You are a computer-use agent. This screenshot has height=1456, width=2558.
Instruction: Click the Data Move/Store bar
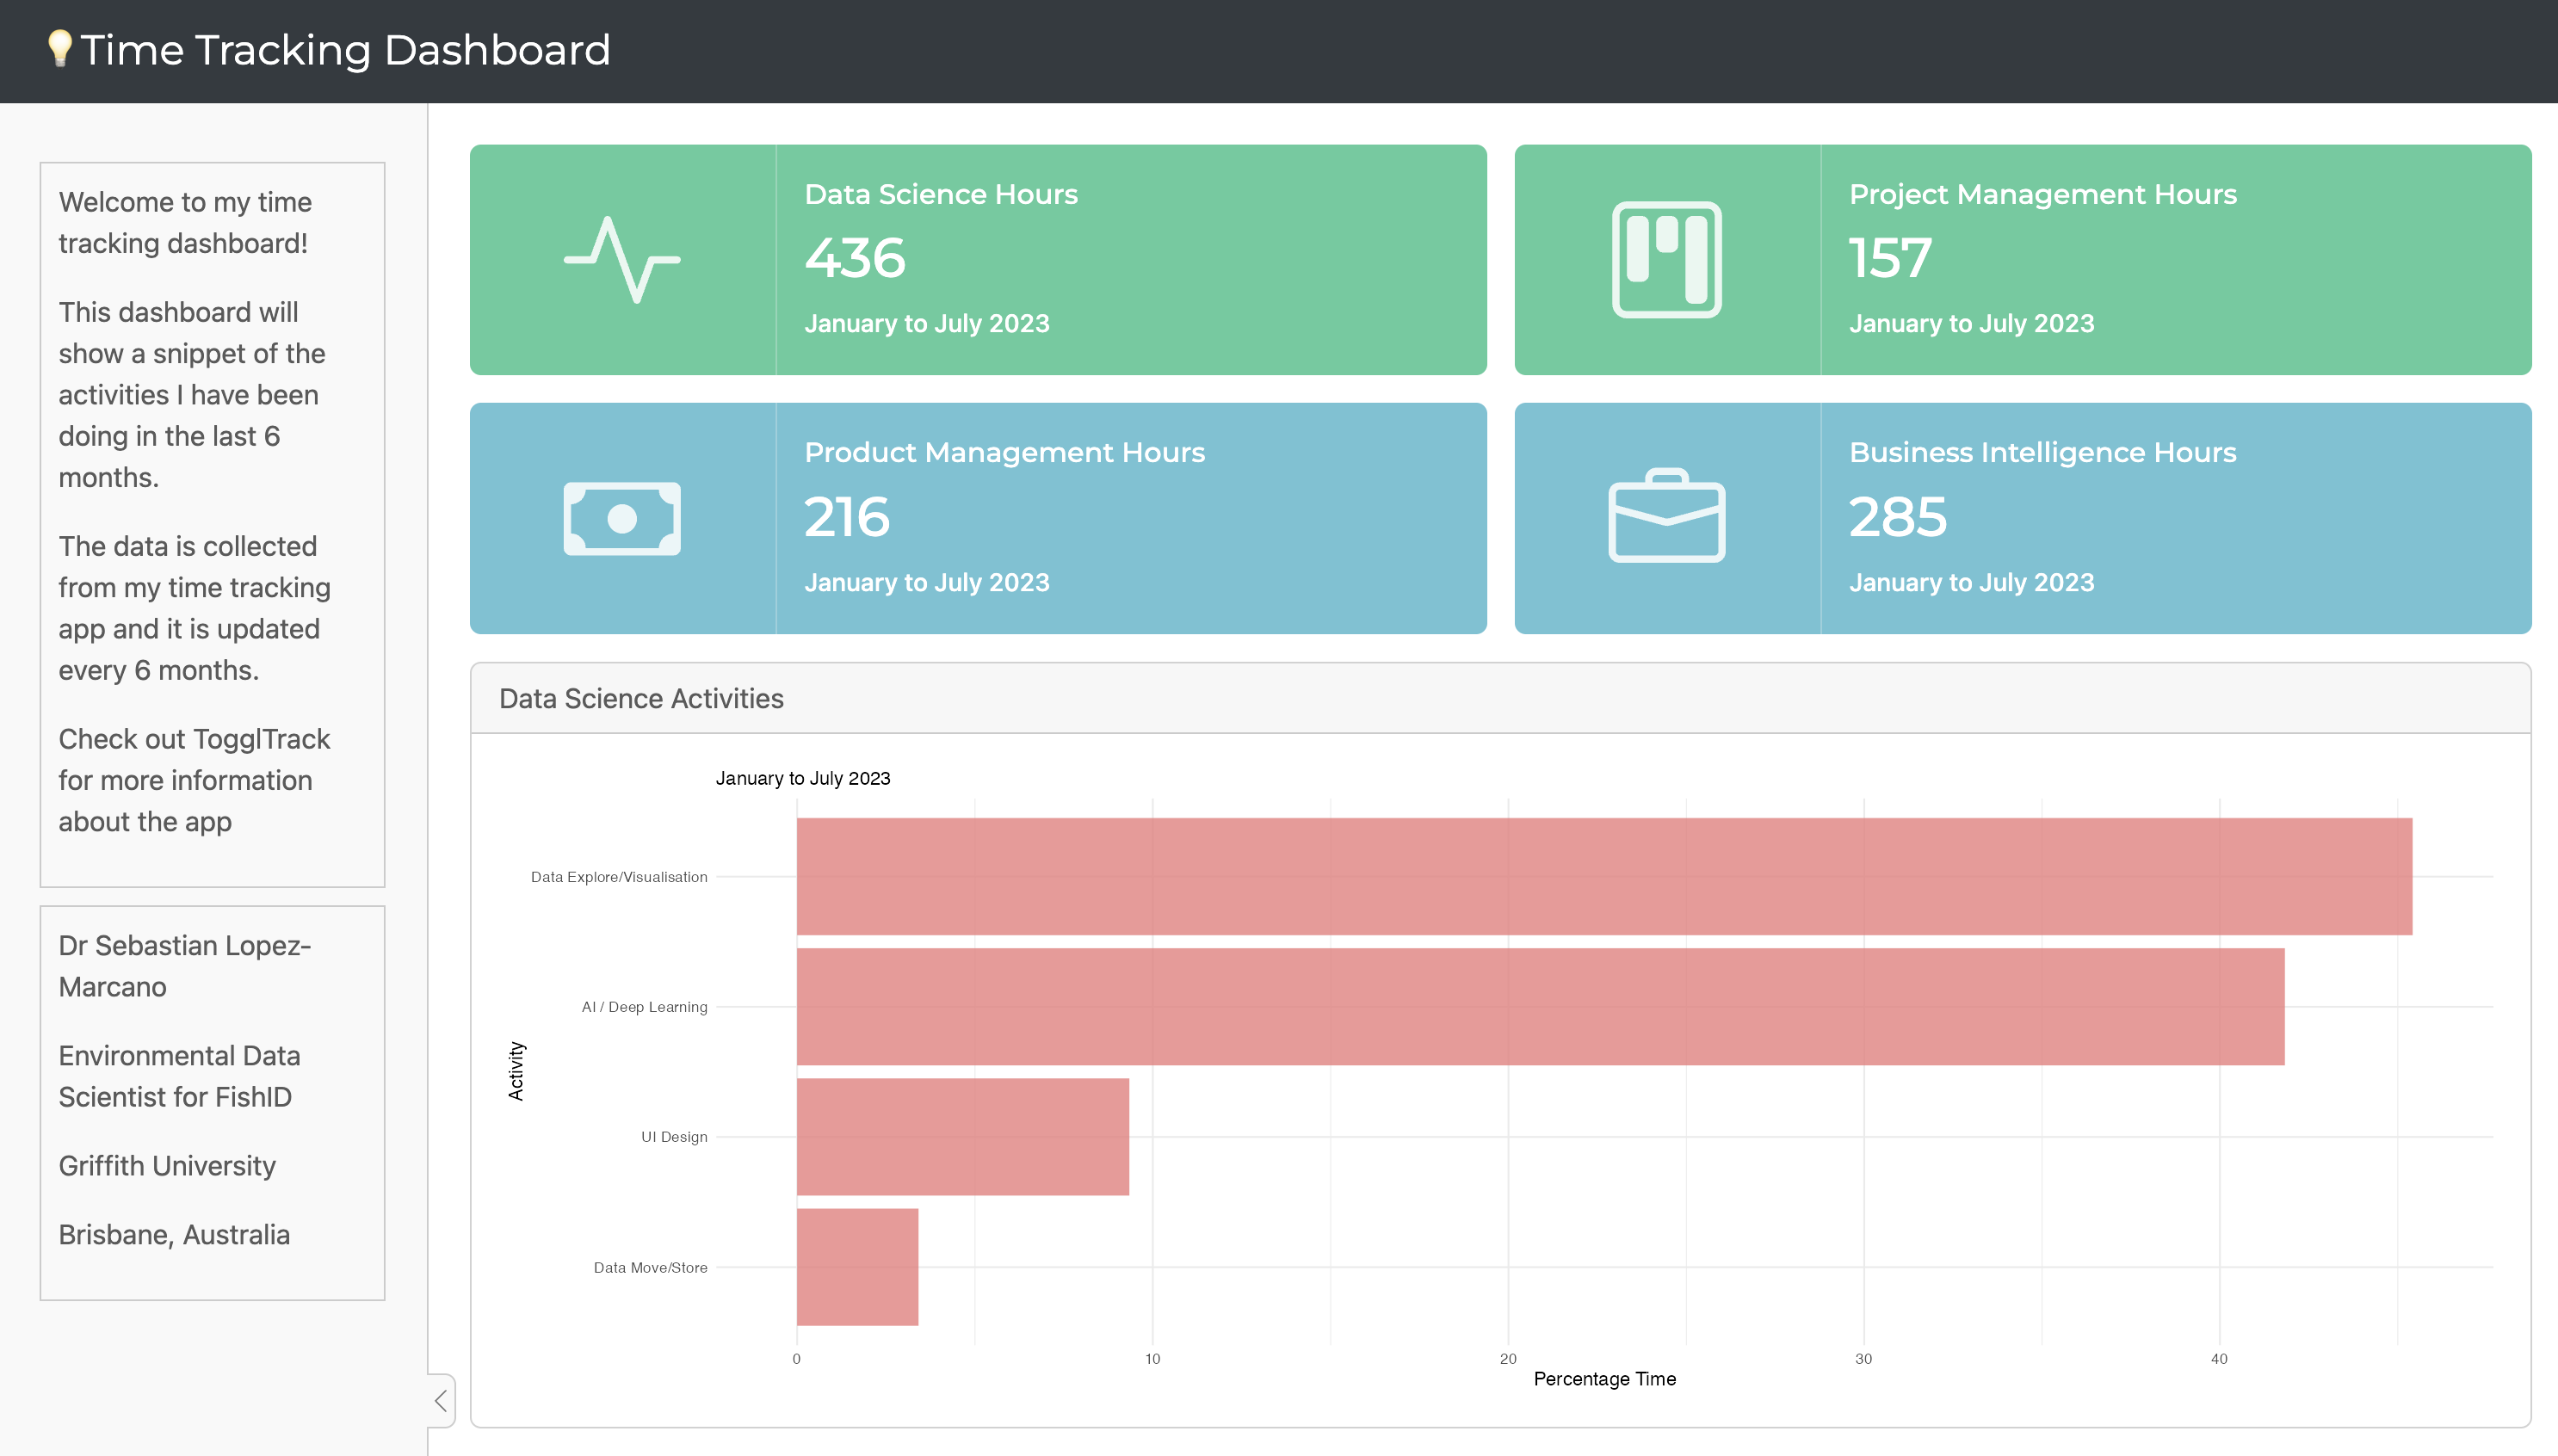coord(857,1267)
